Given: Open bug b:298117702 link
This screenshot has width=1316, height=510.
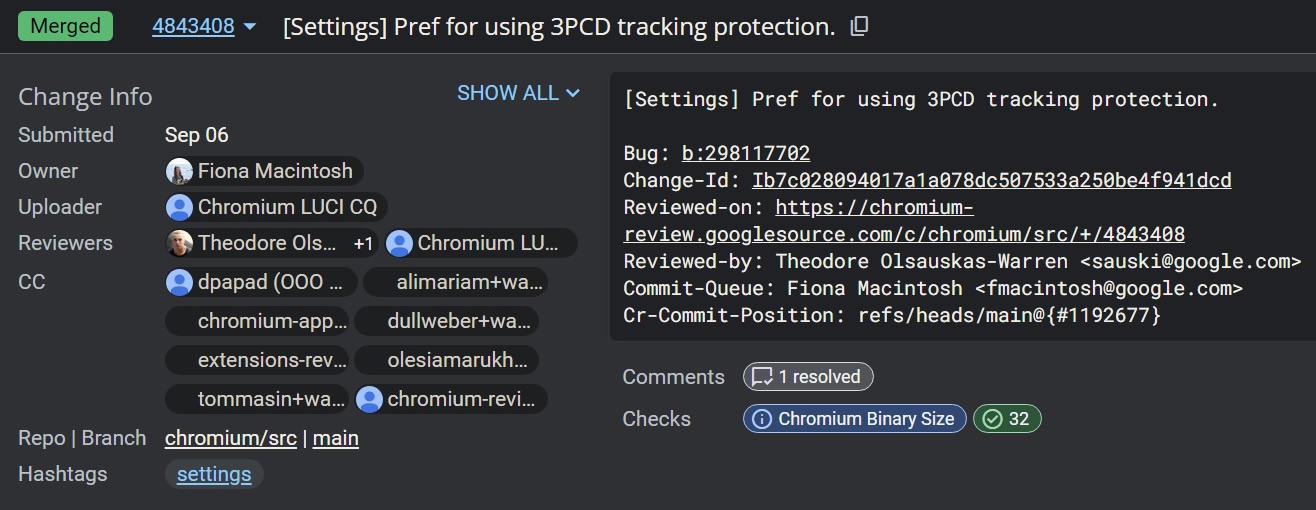Looking at the screenshot, I should coord(745,153).
